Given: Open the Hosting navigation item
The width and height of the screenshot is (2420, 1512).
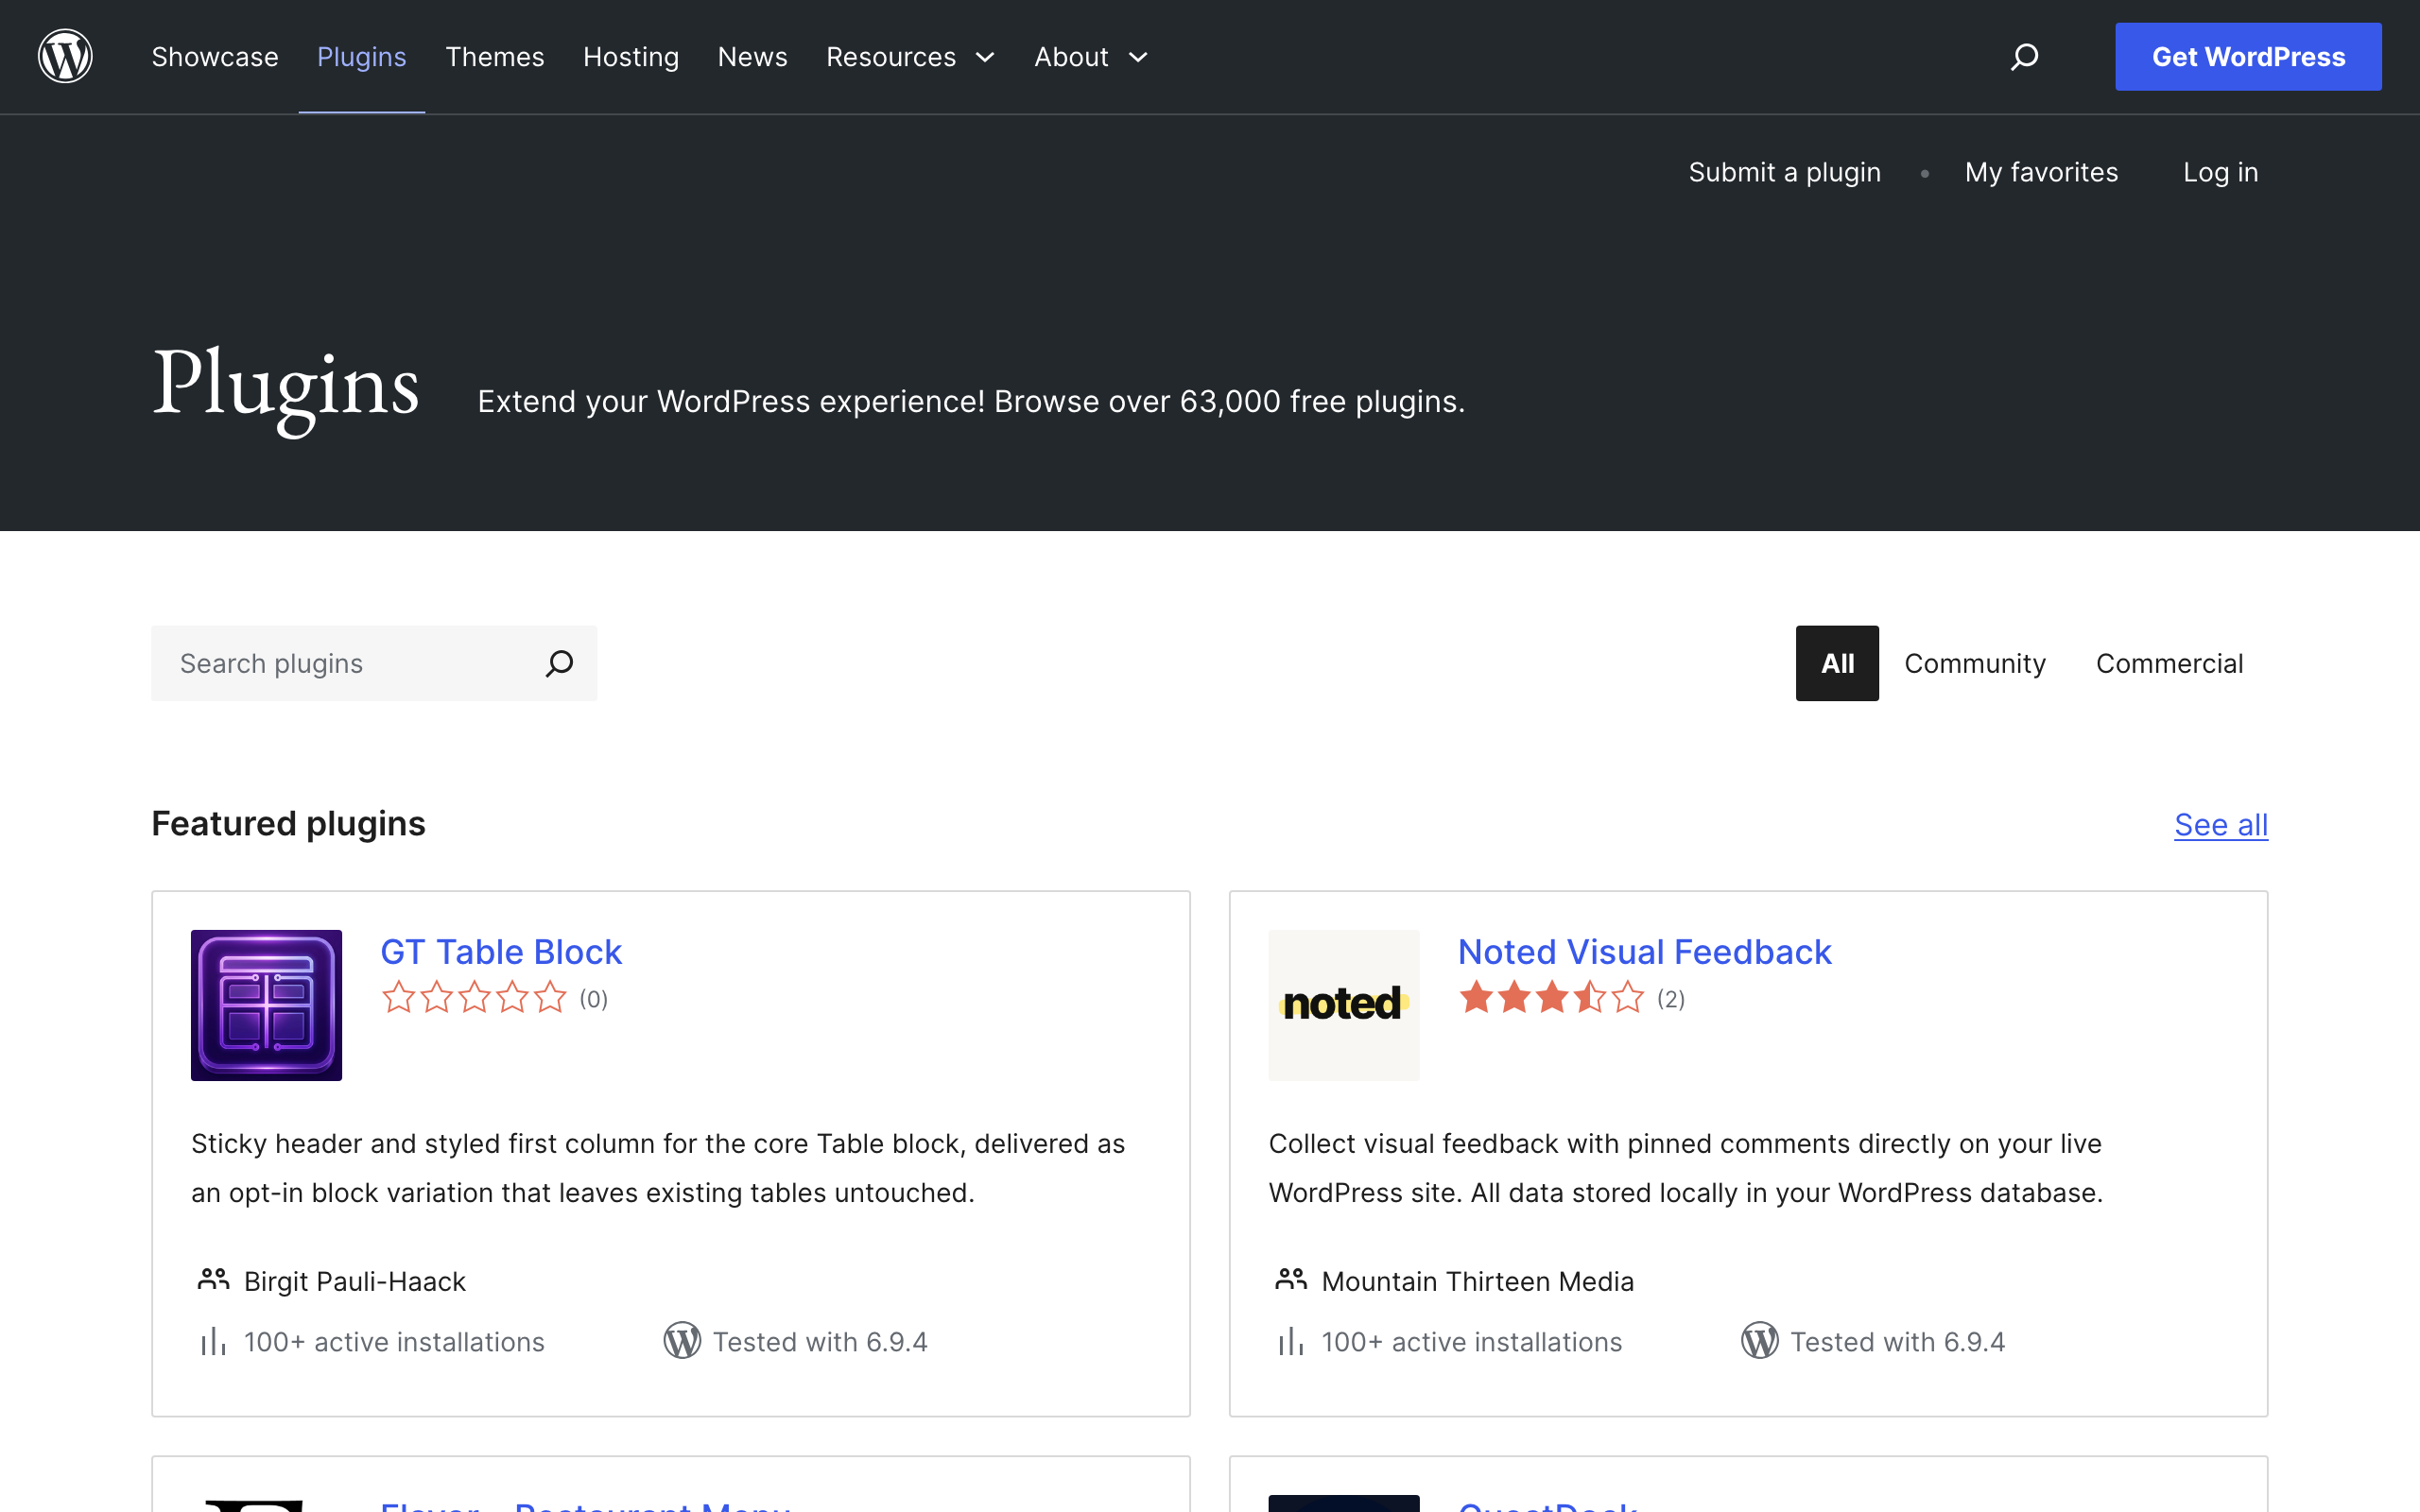Looking at the screenshot, I should point(631,57).
